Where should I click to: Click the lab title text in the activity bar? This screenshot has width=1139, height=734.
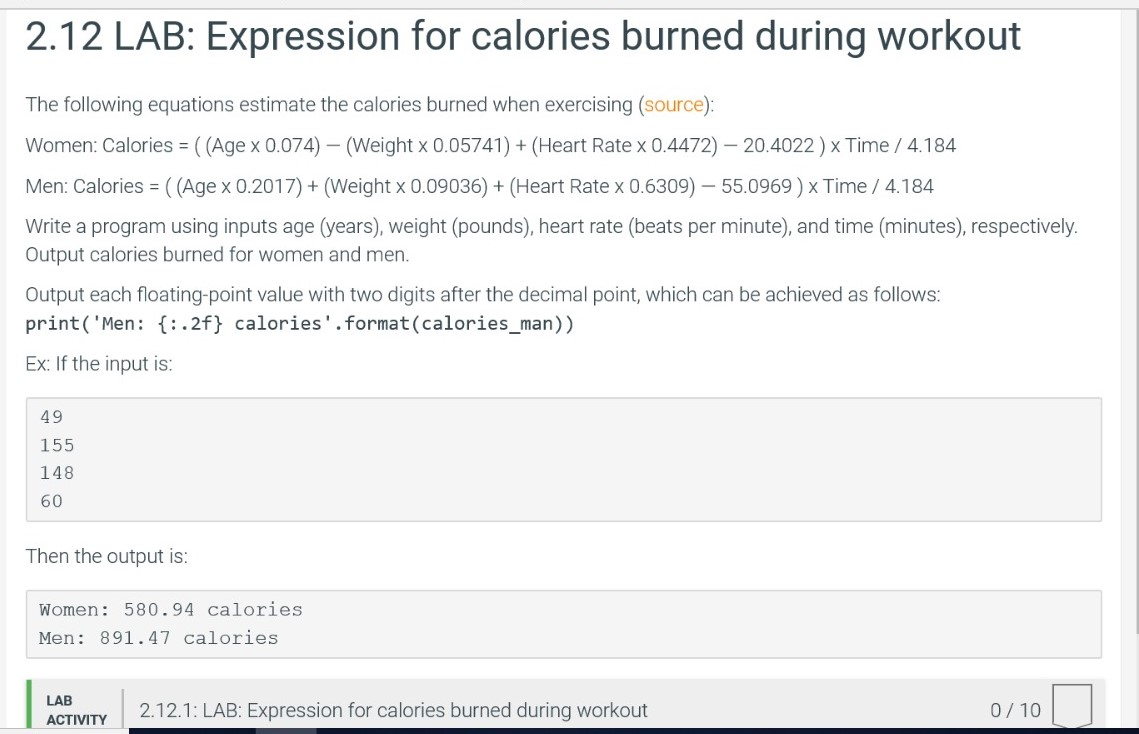point(390,710)
